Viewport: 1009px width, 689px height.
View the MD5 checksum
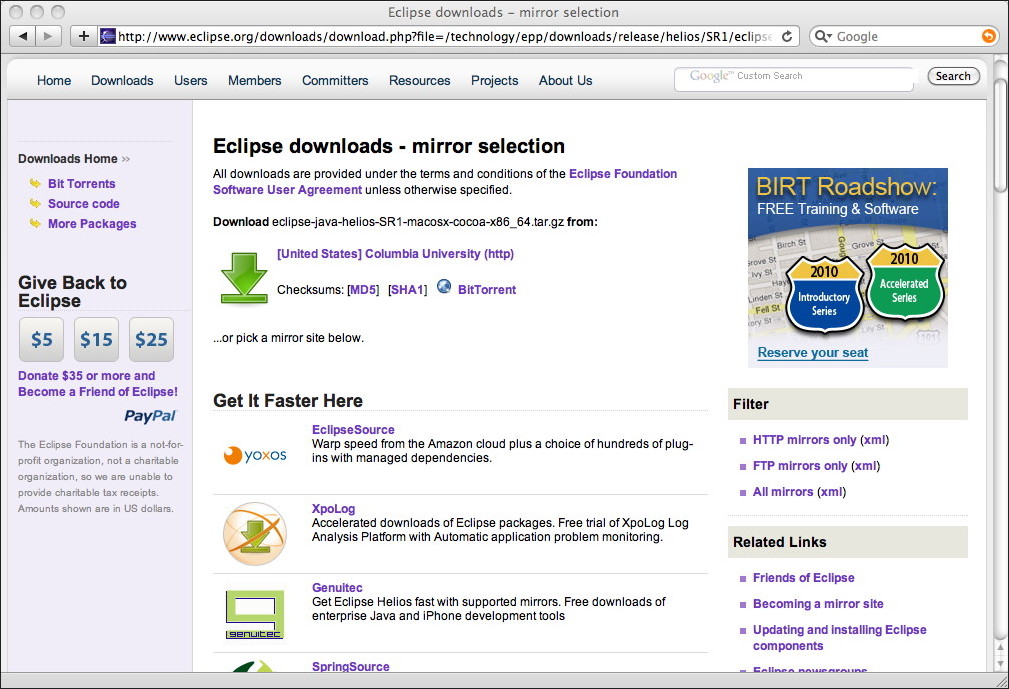coord(363,289)
